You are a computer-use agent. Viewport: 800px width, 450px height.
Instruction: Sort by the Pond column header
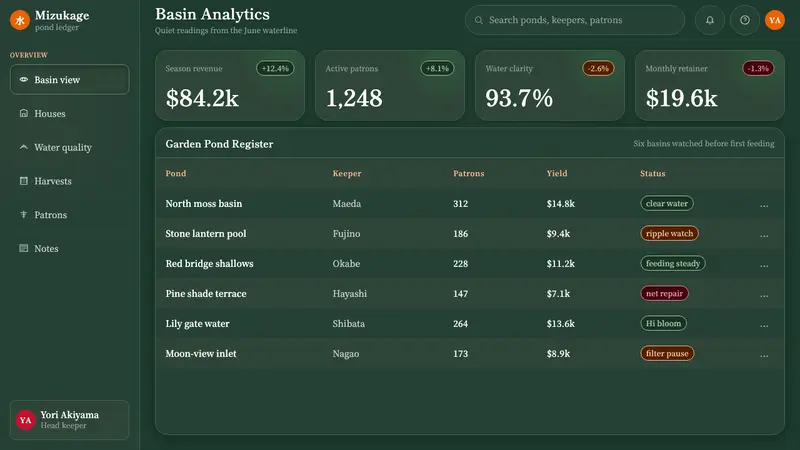pyautogui.click(x=176, y=173)
